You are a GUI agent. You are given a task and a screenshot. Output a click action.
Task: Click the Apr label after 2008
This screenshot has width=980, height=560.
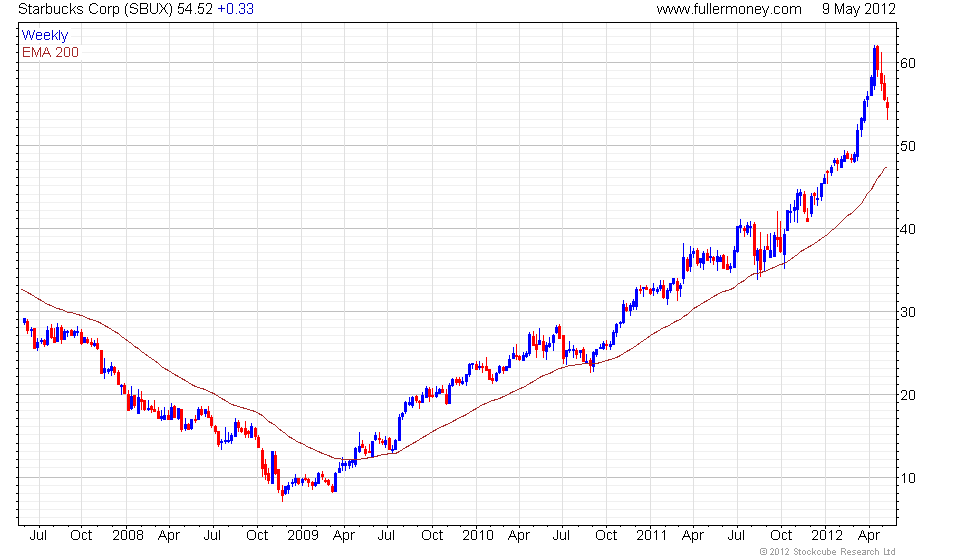pyautogui.click(x=169, y=536)
